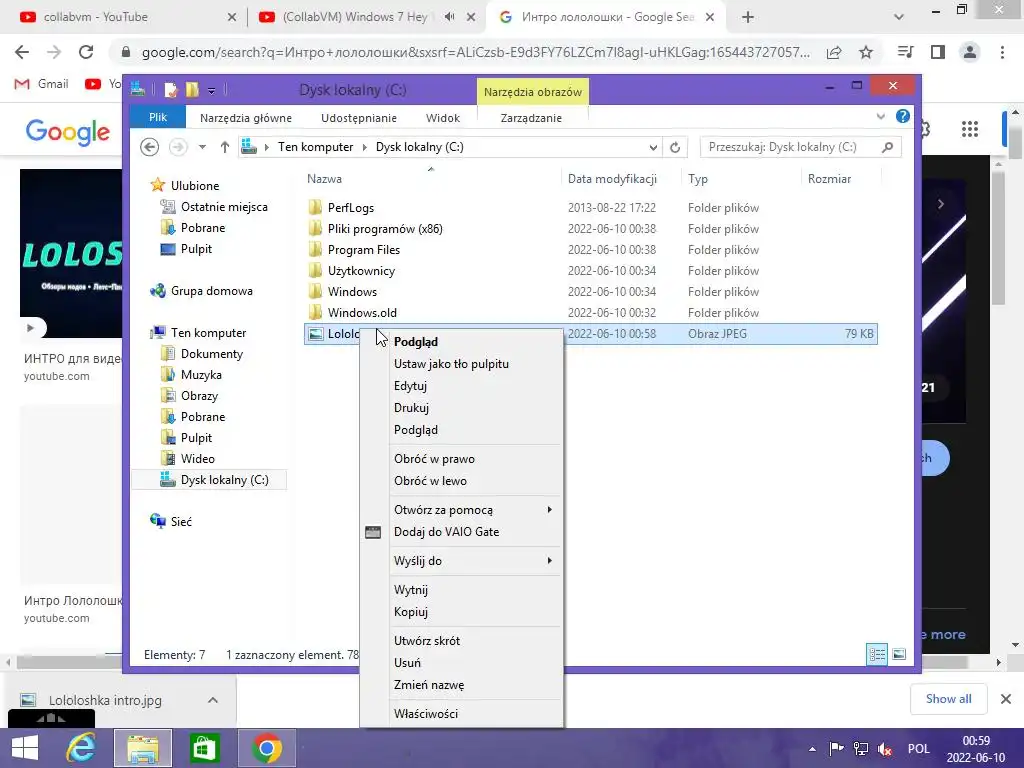Choose 'Obróć w prawo' context menu entry

pyautogui.click(x=434, y=459)
